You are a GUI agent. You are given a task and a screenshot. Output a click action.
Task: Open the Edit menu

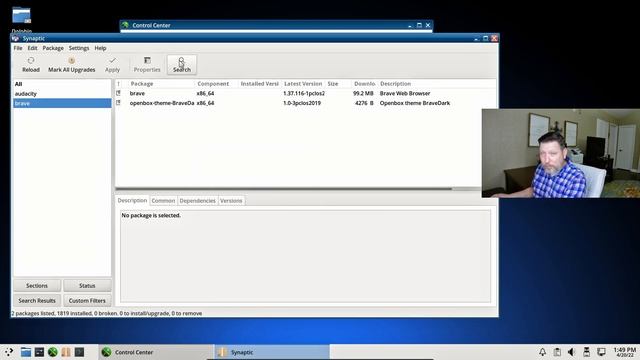(x=32, y=48)
